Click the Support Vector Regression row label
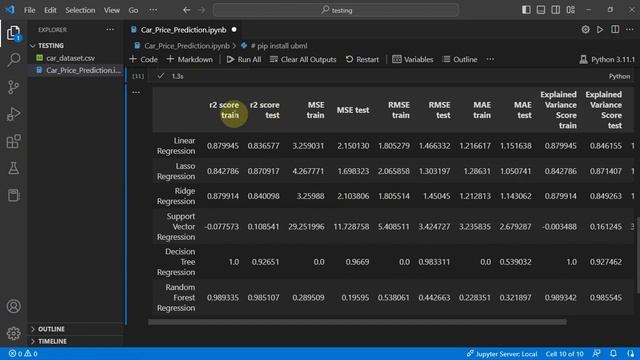640x360 pixels. (x=176, y=227)
